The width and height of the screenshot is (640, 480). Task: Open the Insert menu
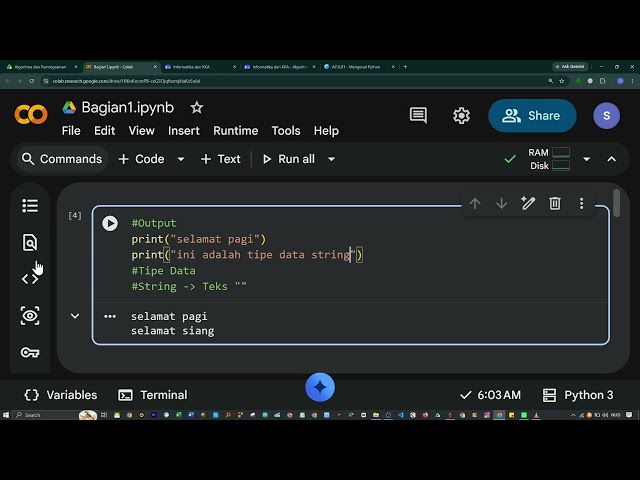pyautogui.click(x=184, y=131)
